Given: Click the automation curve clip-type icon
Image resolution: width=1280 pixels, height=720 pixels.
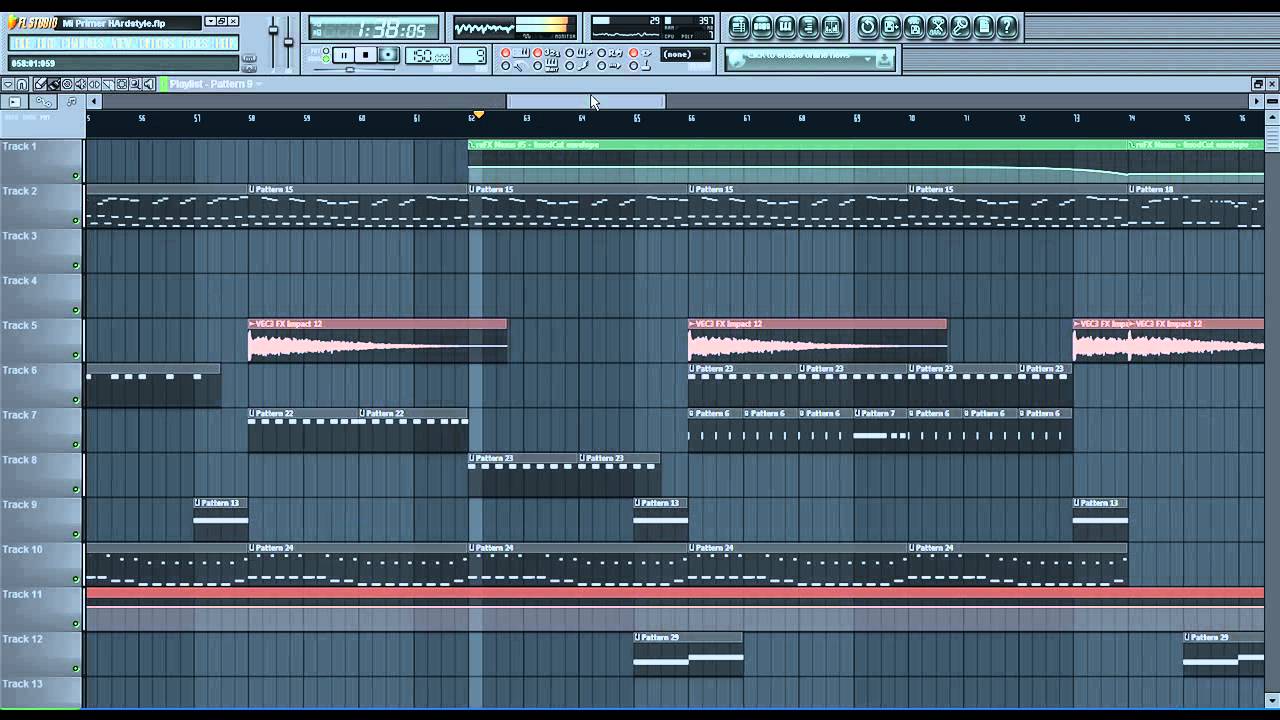Looking at the screenshot, I should [x=43, y=102].
